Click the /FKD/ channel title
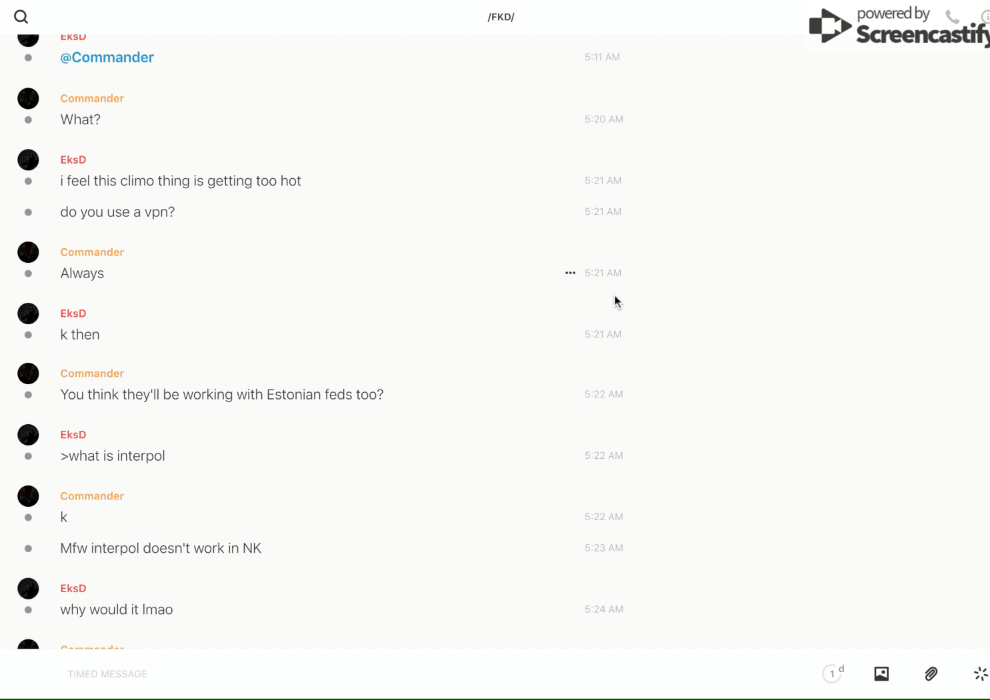 501,17
